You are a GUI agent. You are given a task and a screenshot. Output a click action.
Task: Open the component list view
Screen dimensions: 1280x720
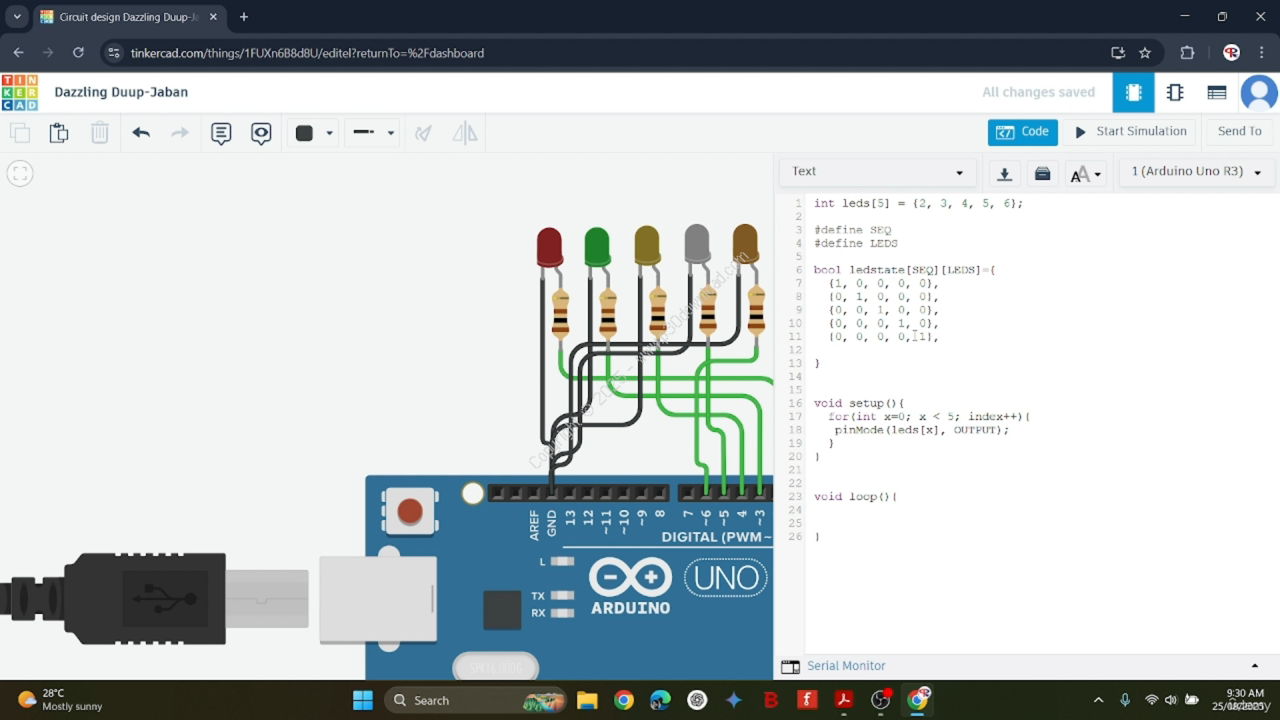pyautogui.click(x=1217, y=92)
